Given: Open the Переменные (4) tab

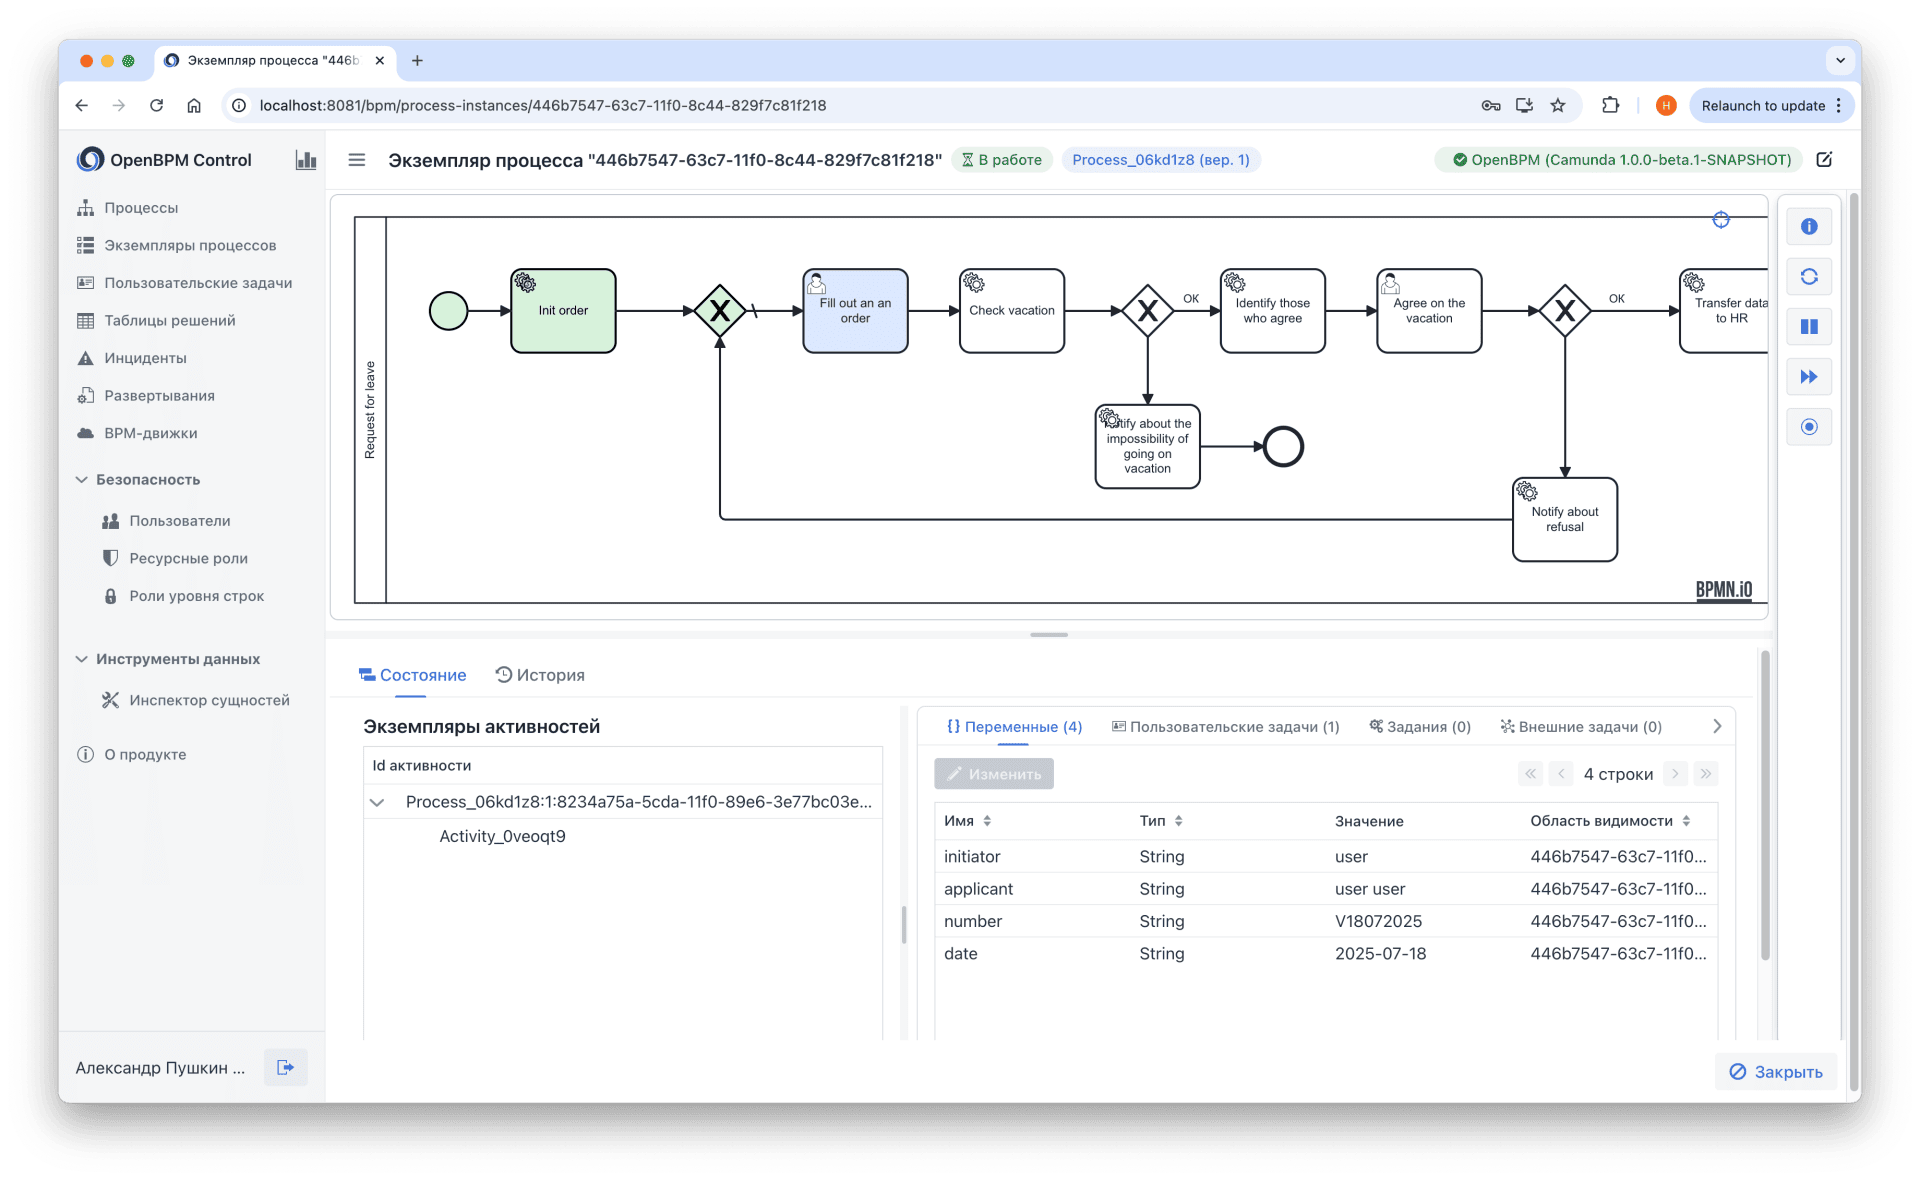Looking at the screenshot, I should tap(1014, 727).
